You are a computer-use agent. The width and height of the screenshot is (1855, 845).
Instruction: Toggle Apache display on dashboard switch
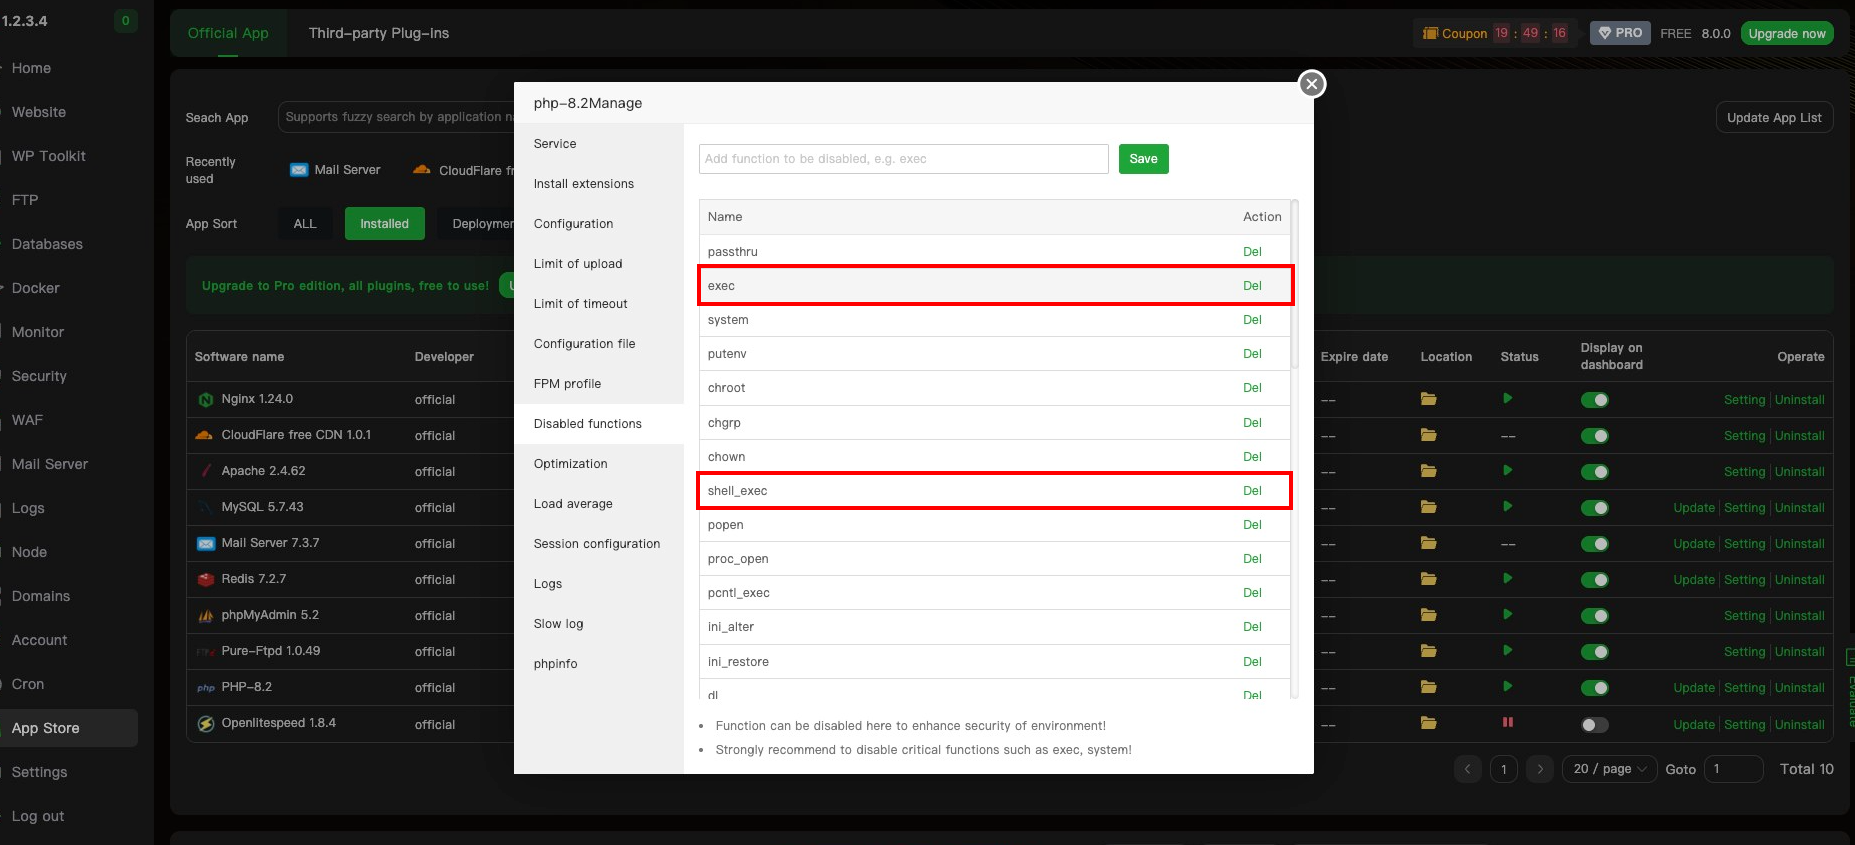click(x=1594, y=472)
